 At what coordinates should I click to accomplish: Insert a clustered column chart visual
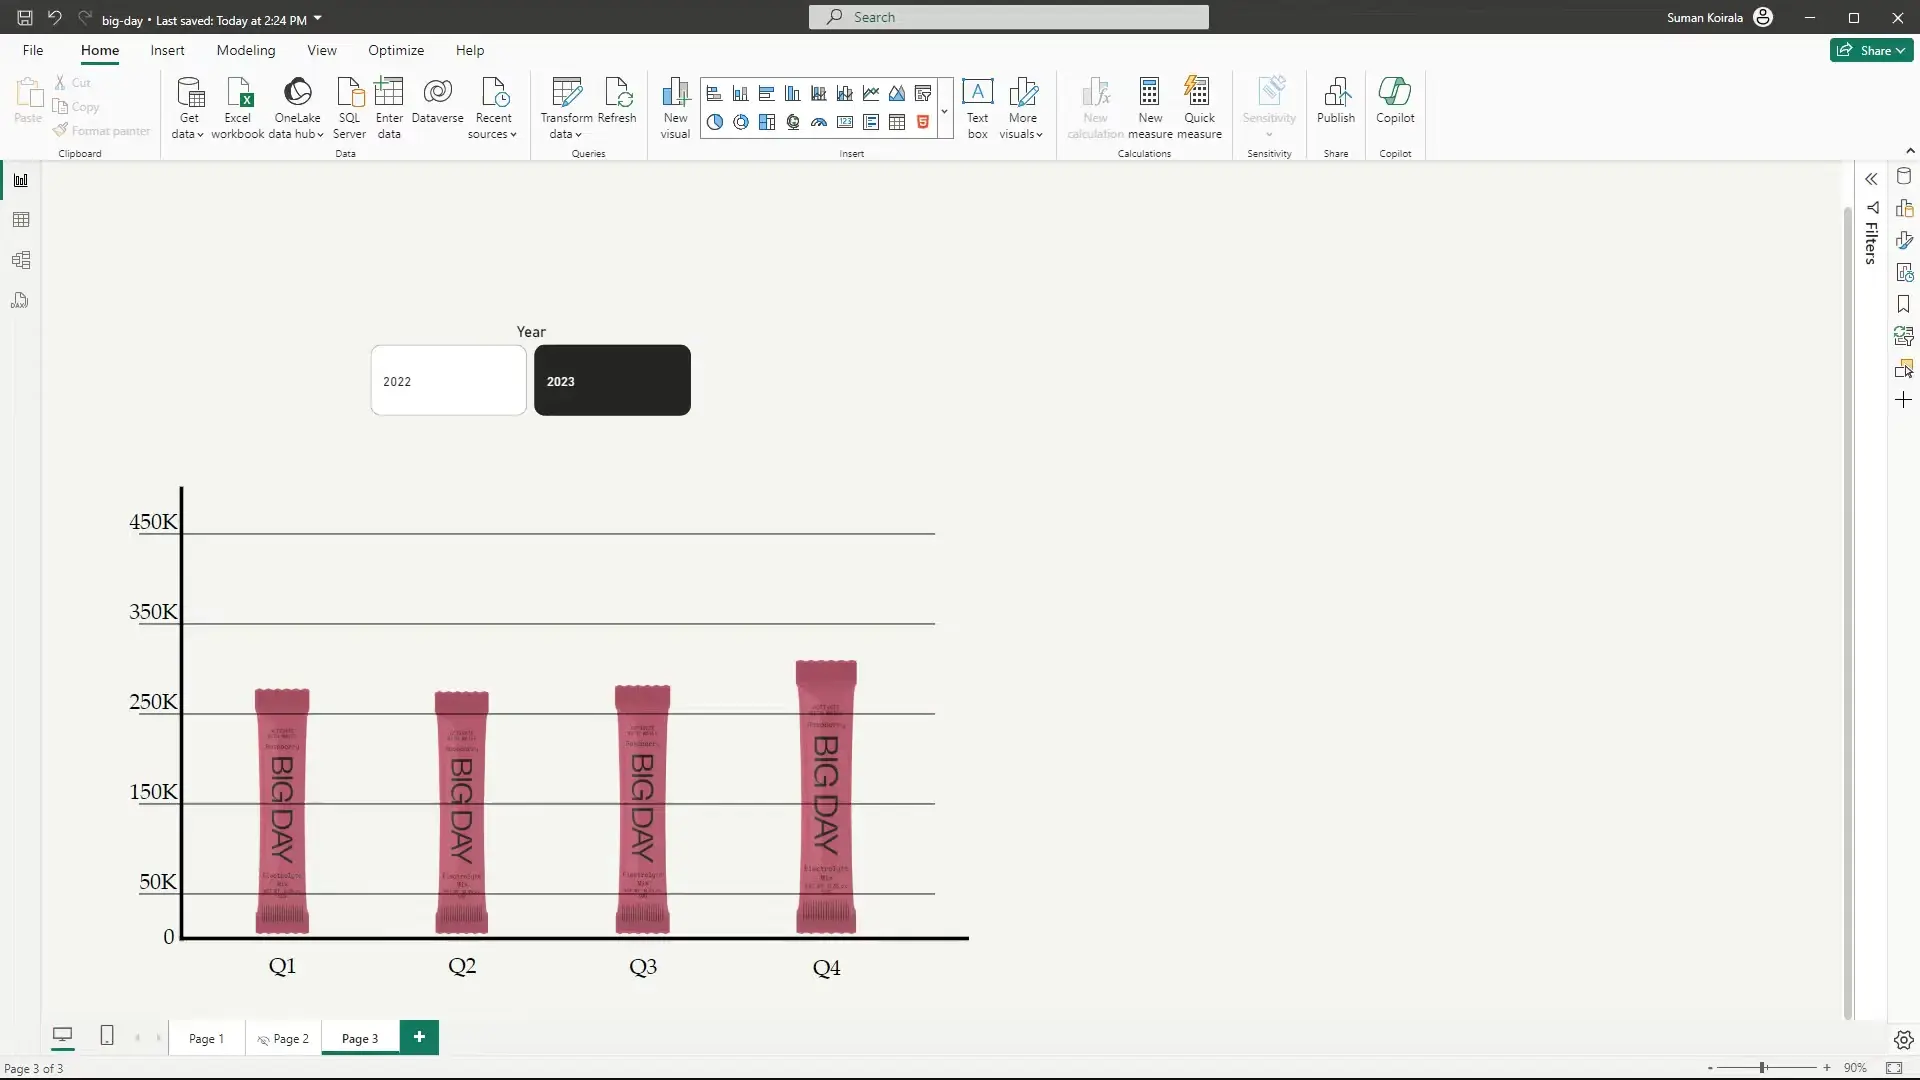pyautogui.click(x=793, y=94)
